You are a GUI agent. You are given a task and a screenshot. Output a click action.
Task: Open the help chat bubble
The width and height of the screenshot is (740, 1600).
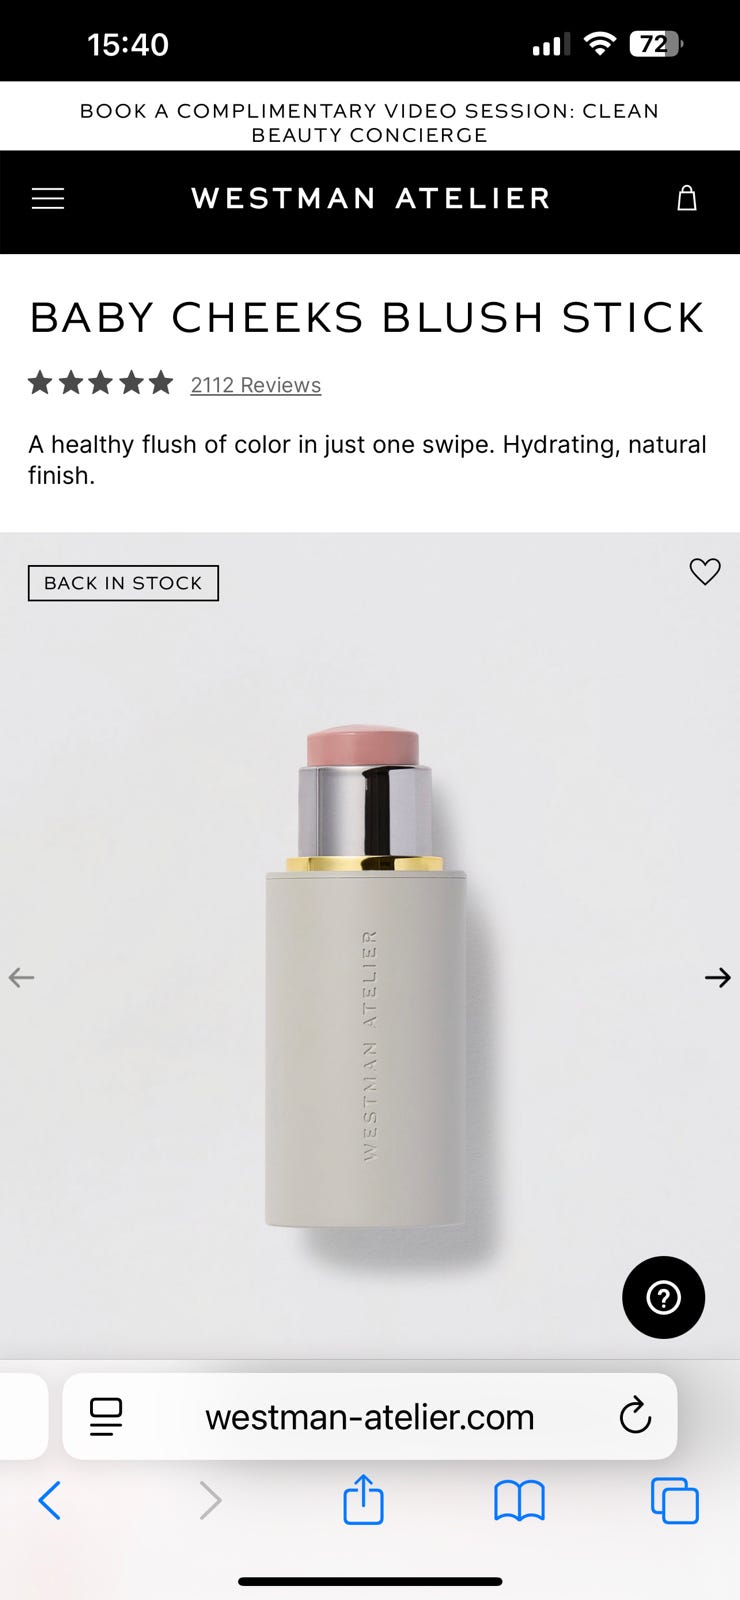point(663,1297)
